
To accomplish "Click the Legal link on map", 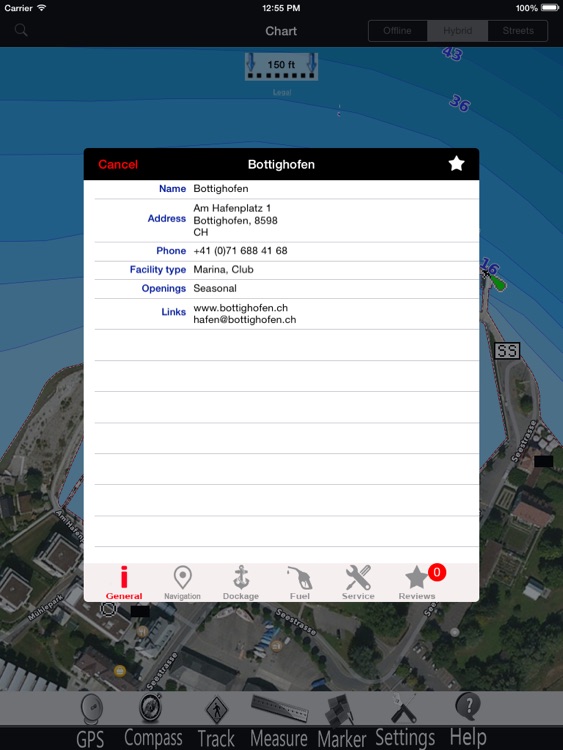I will pos(282,92).
